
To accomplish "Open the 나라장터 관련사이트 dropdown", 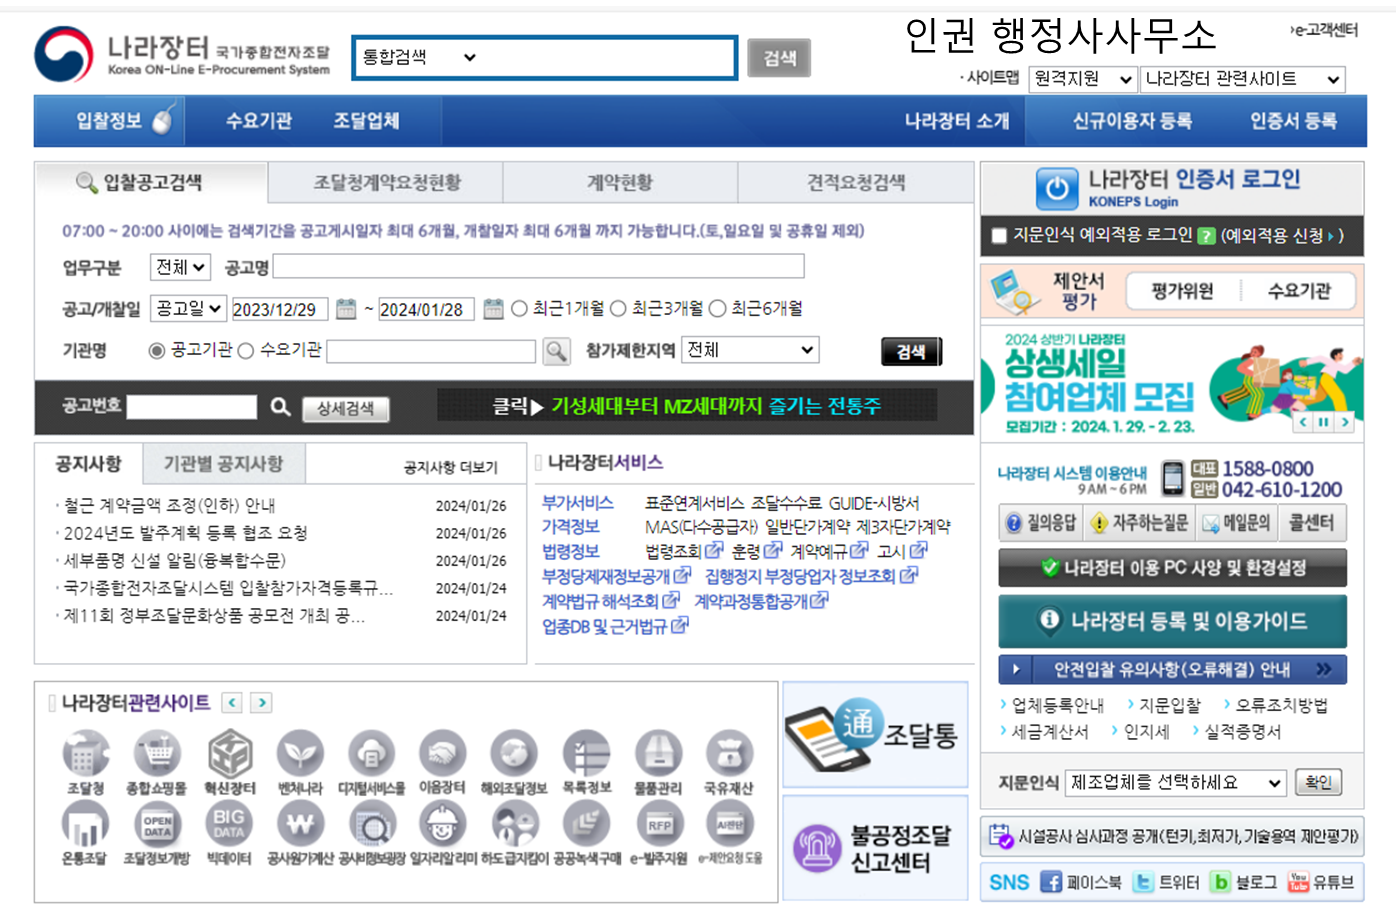I will pos(1243,79).
